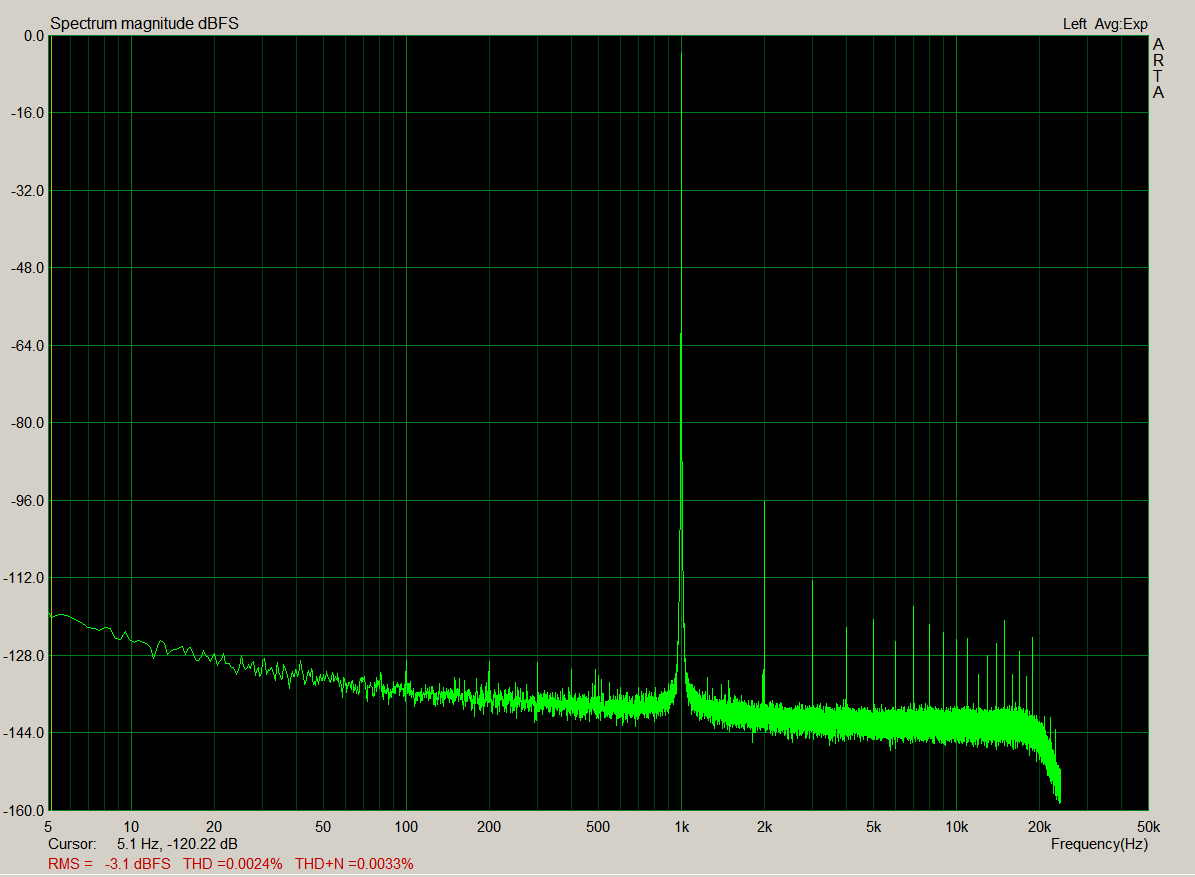Click the 'Spectrum magnitude dBFS' plot title
The height and width of the screenshot is (877, 1195).
[x=144, y=24]
